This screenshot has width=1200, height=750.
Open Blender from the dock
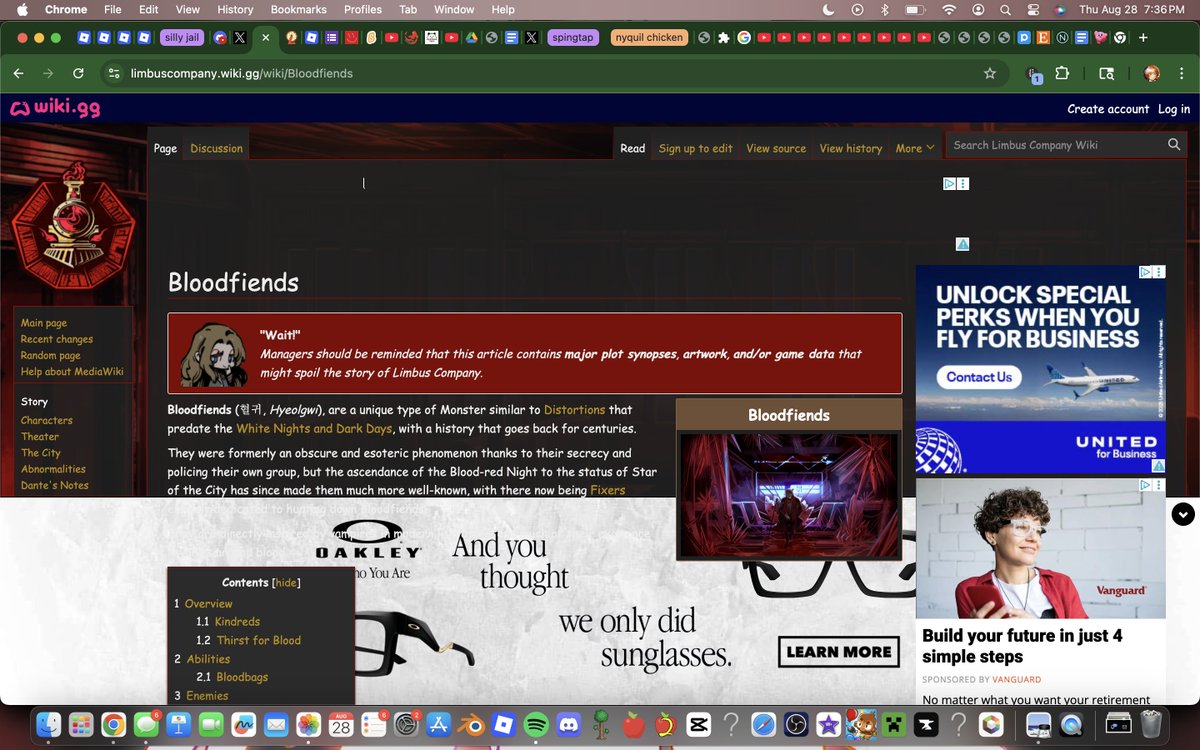tap(470, 723)
